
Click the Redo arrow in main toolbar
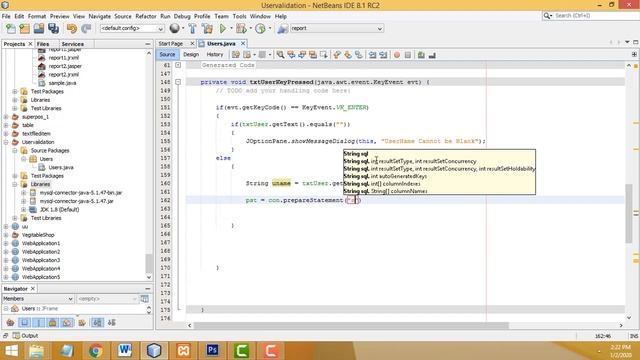click(x=86, y=29)
